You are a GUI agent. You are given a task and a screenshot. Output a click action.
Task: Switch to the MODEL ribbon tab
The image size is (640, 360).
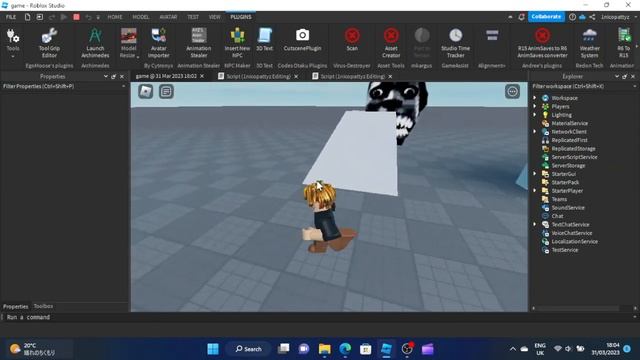pyautogui.click(x=140, y=17)
